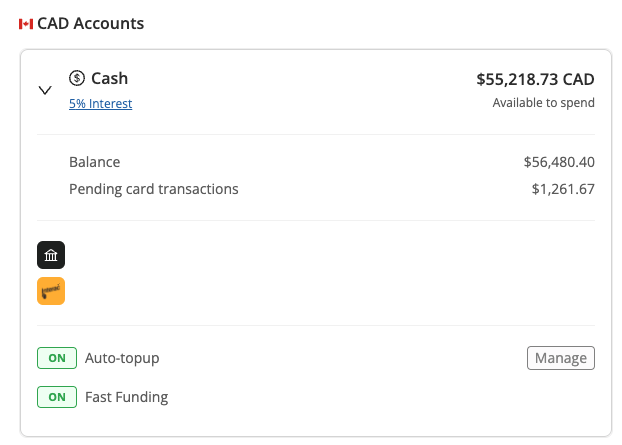This screenshot has height=445, width=622.
Task: Click the Canadian flag icon
Action: [26, 24]
